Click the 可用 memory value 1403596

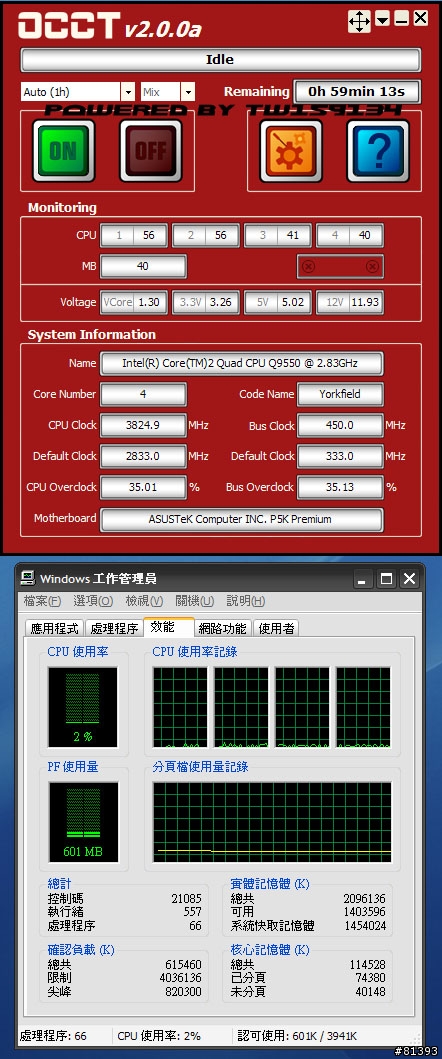(x=364, y=912)
